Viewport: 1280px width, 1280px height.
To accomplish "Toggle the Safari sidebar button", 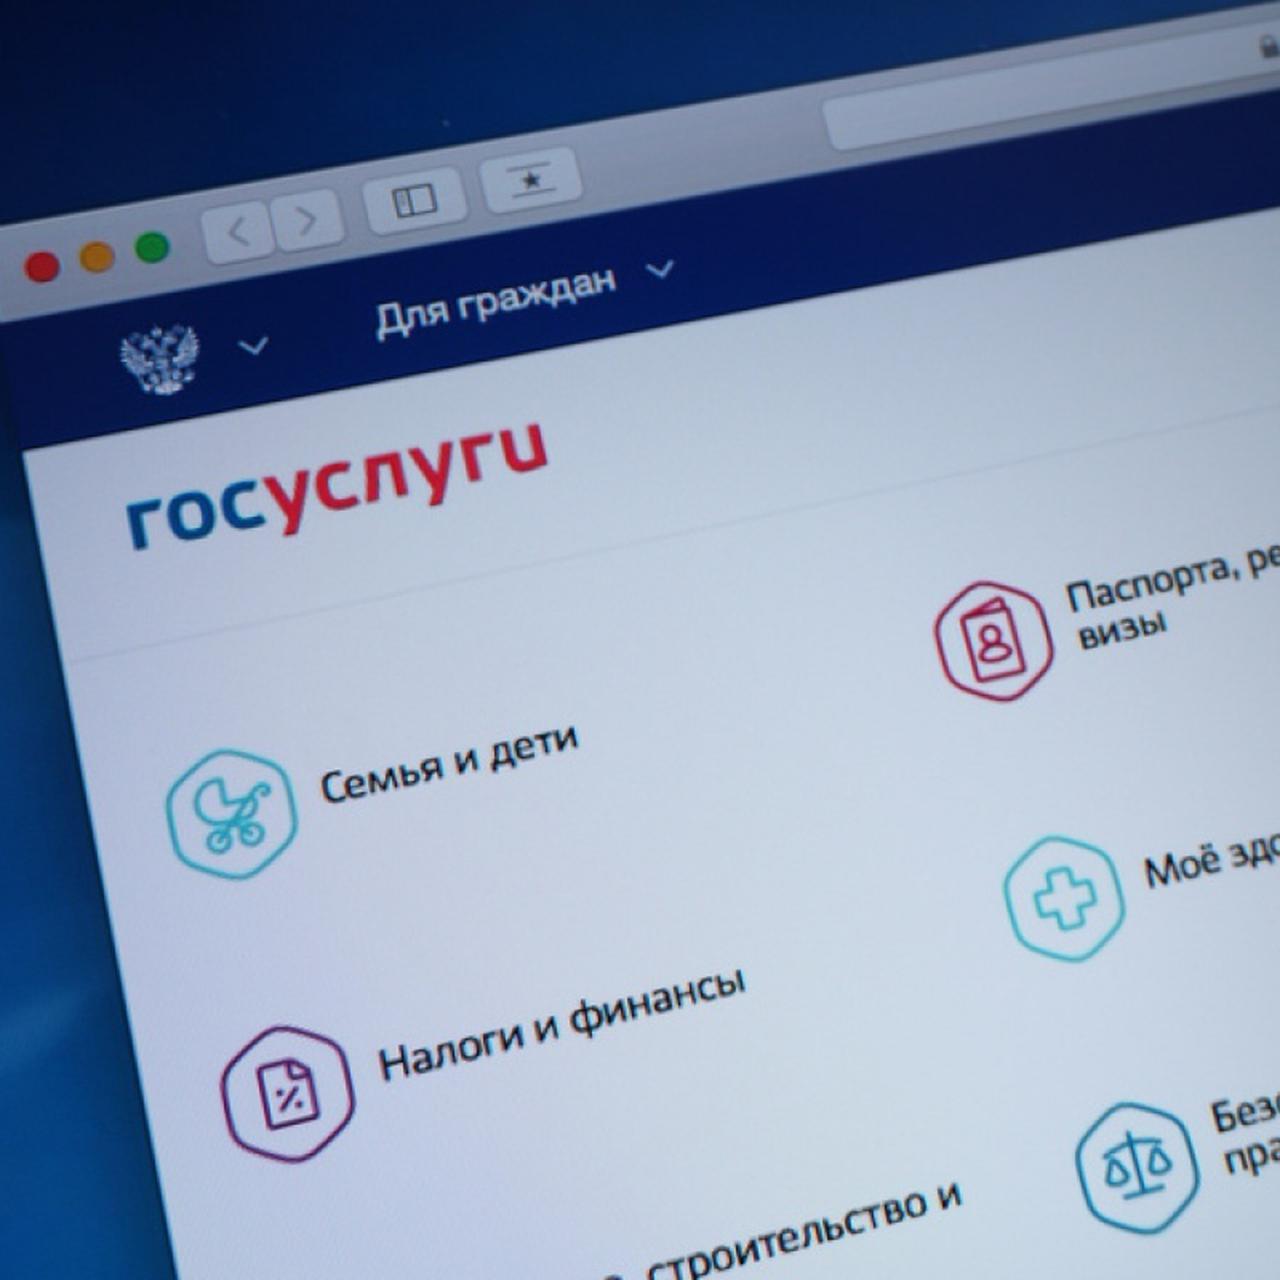I will click(x=415, y=200).
